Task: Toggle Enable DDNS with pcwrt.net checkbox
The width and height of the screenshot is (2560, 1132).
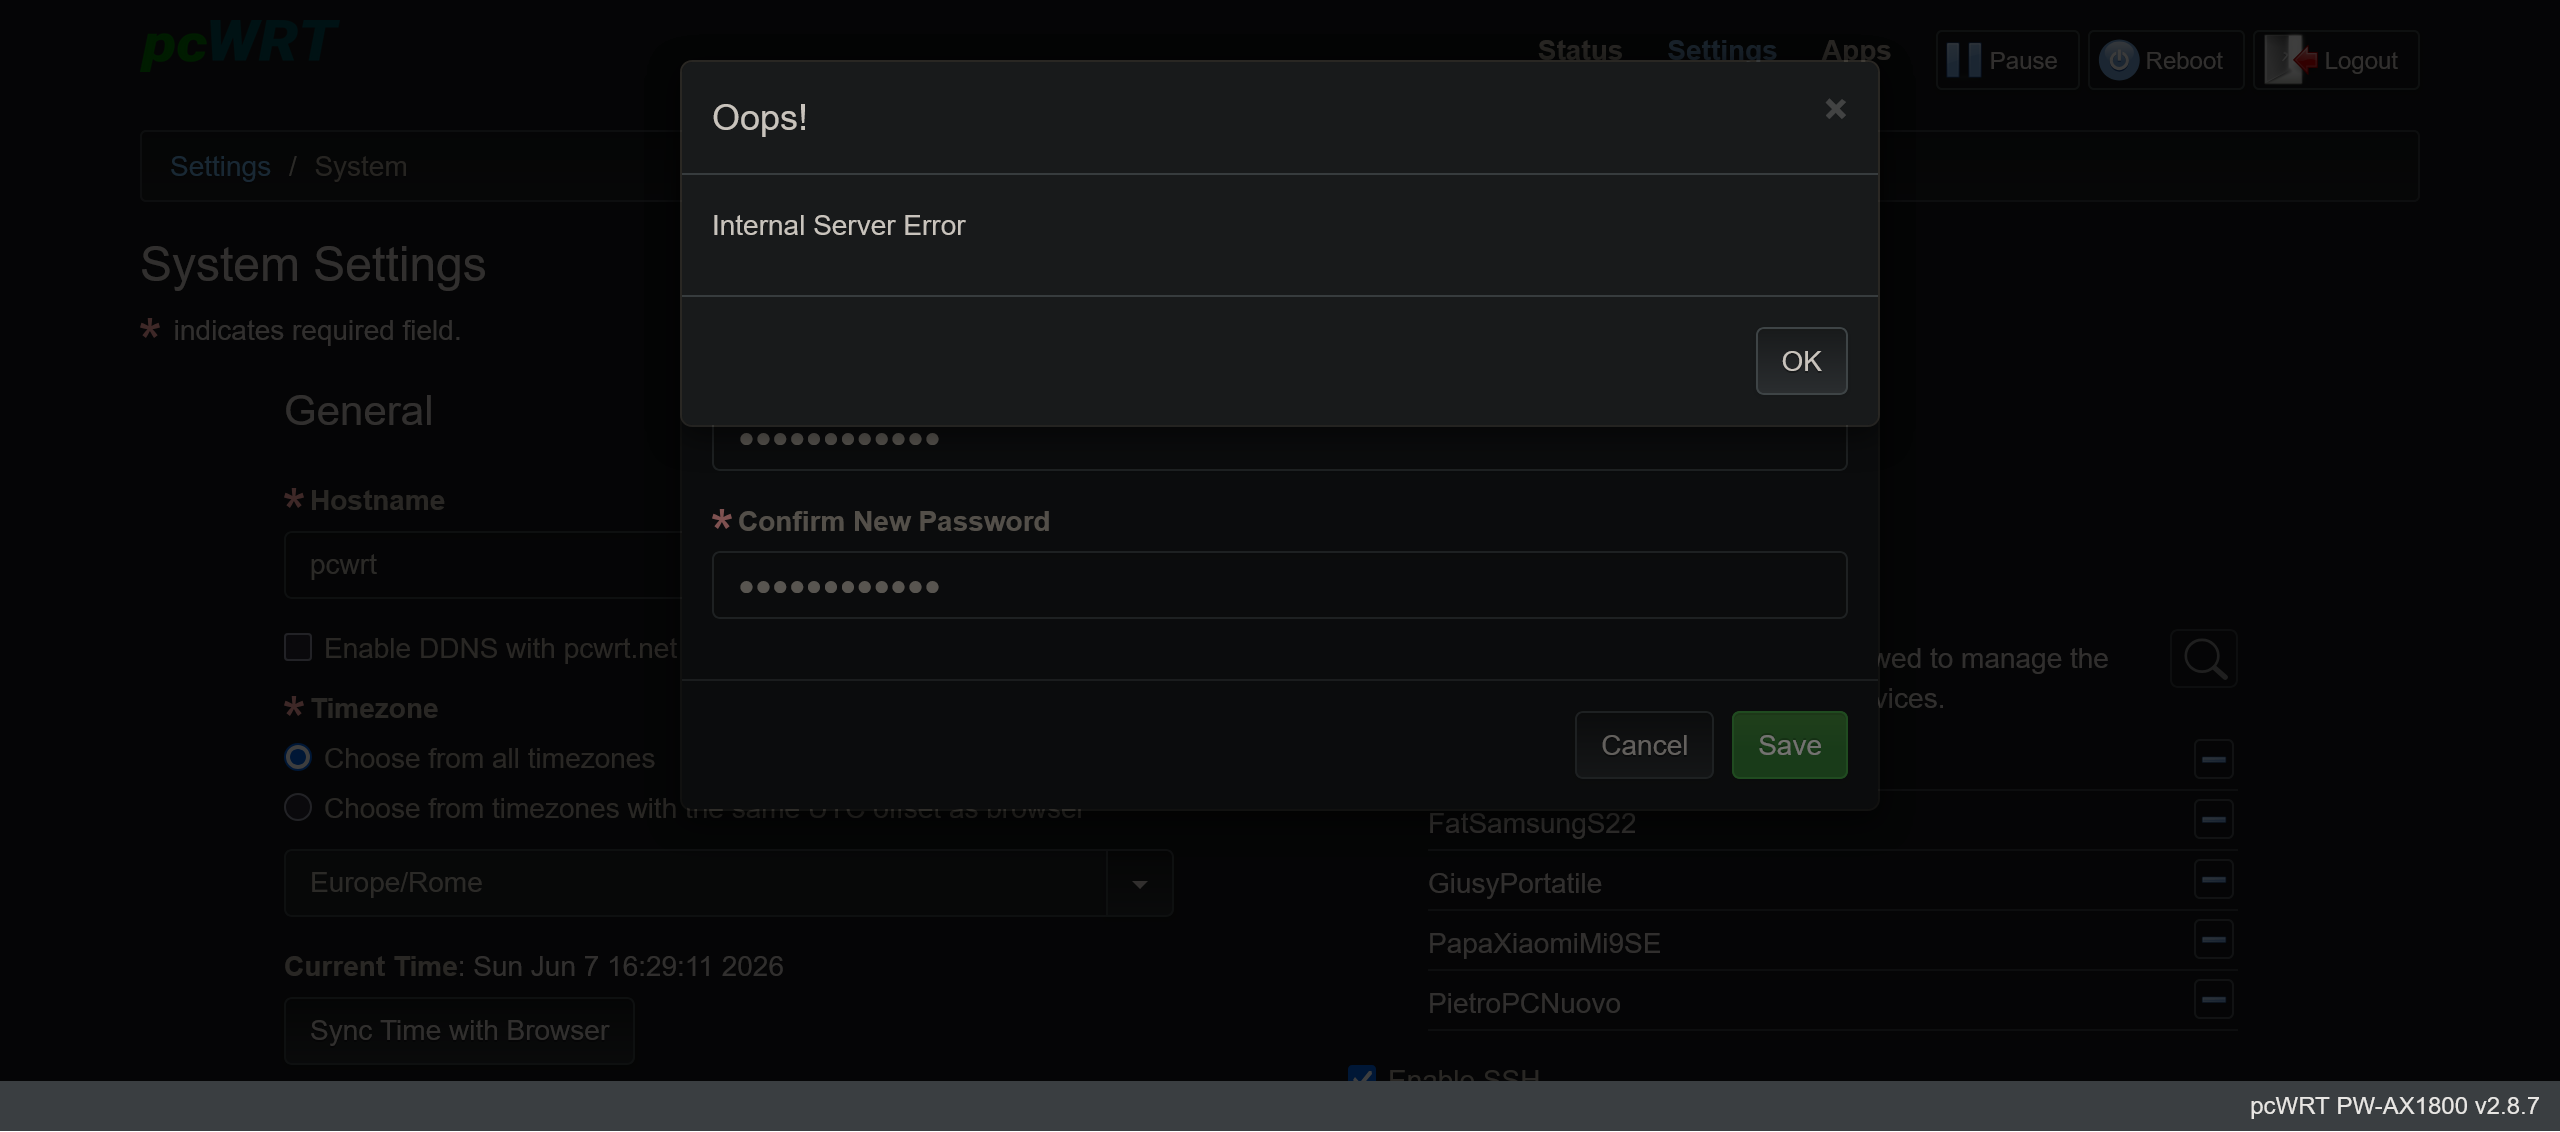Action: point(298,647)
